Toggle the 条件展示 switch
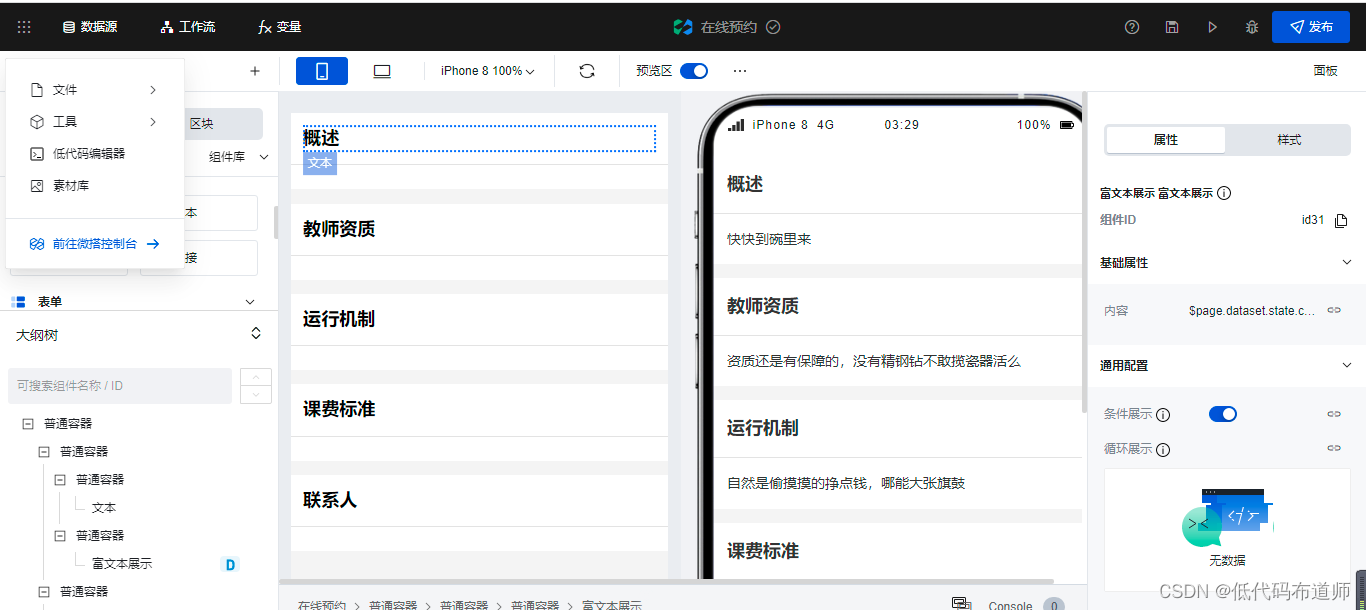This screenshot has height=610, width=1366. (x=1223, y=414)
